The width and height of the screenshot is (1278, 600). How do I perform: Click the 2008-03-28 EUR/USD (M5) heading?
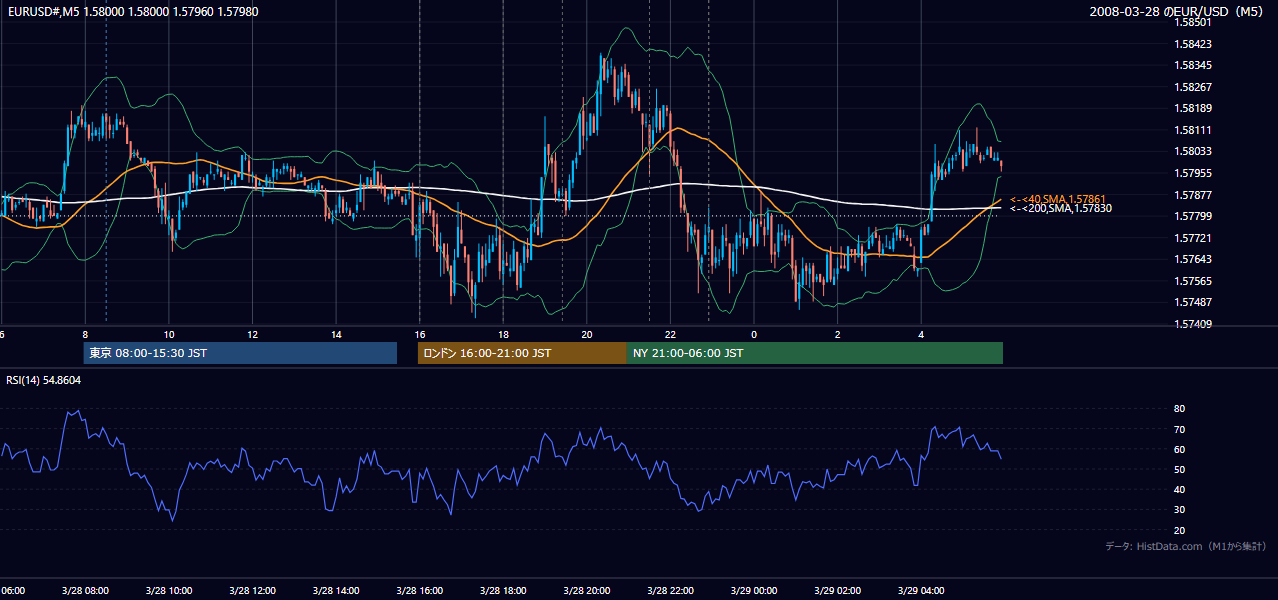[1177, 11]
